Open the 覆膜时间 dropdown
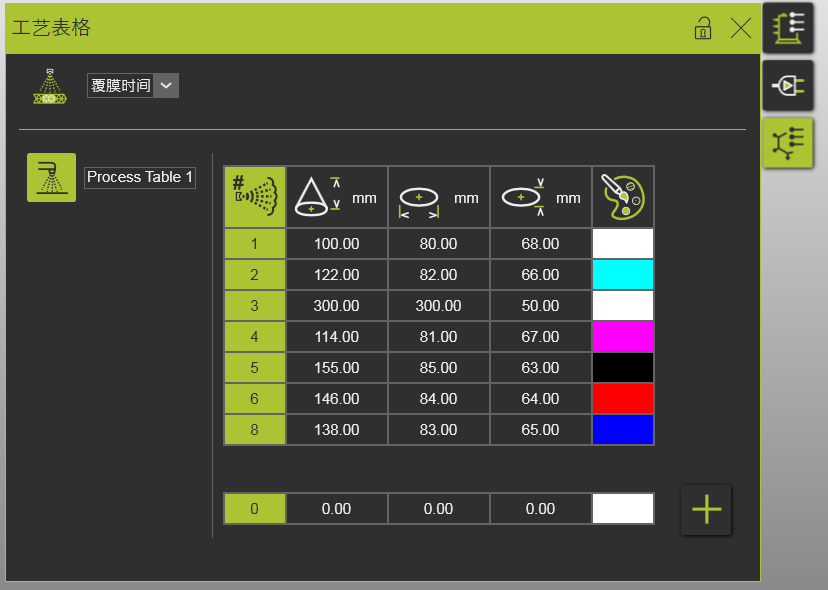This screenshot has width=828, height=590. [x=132, y=86]
